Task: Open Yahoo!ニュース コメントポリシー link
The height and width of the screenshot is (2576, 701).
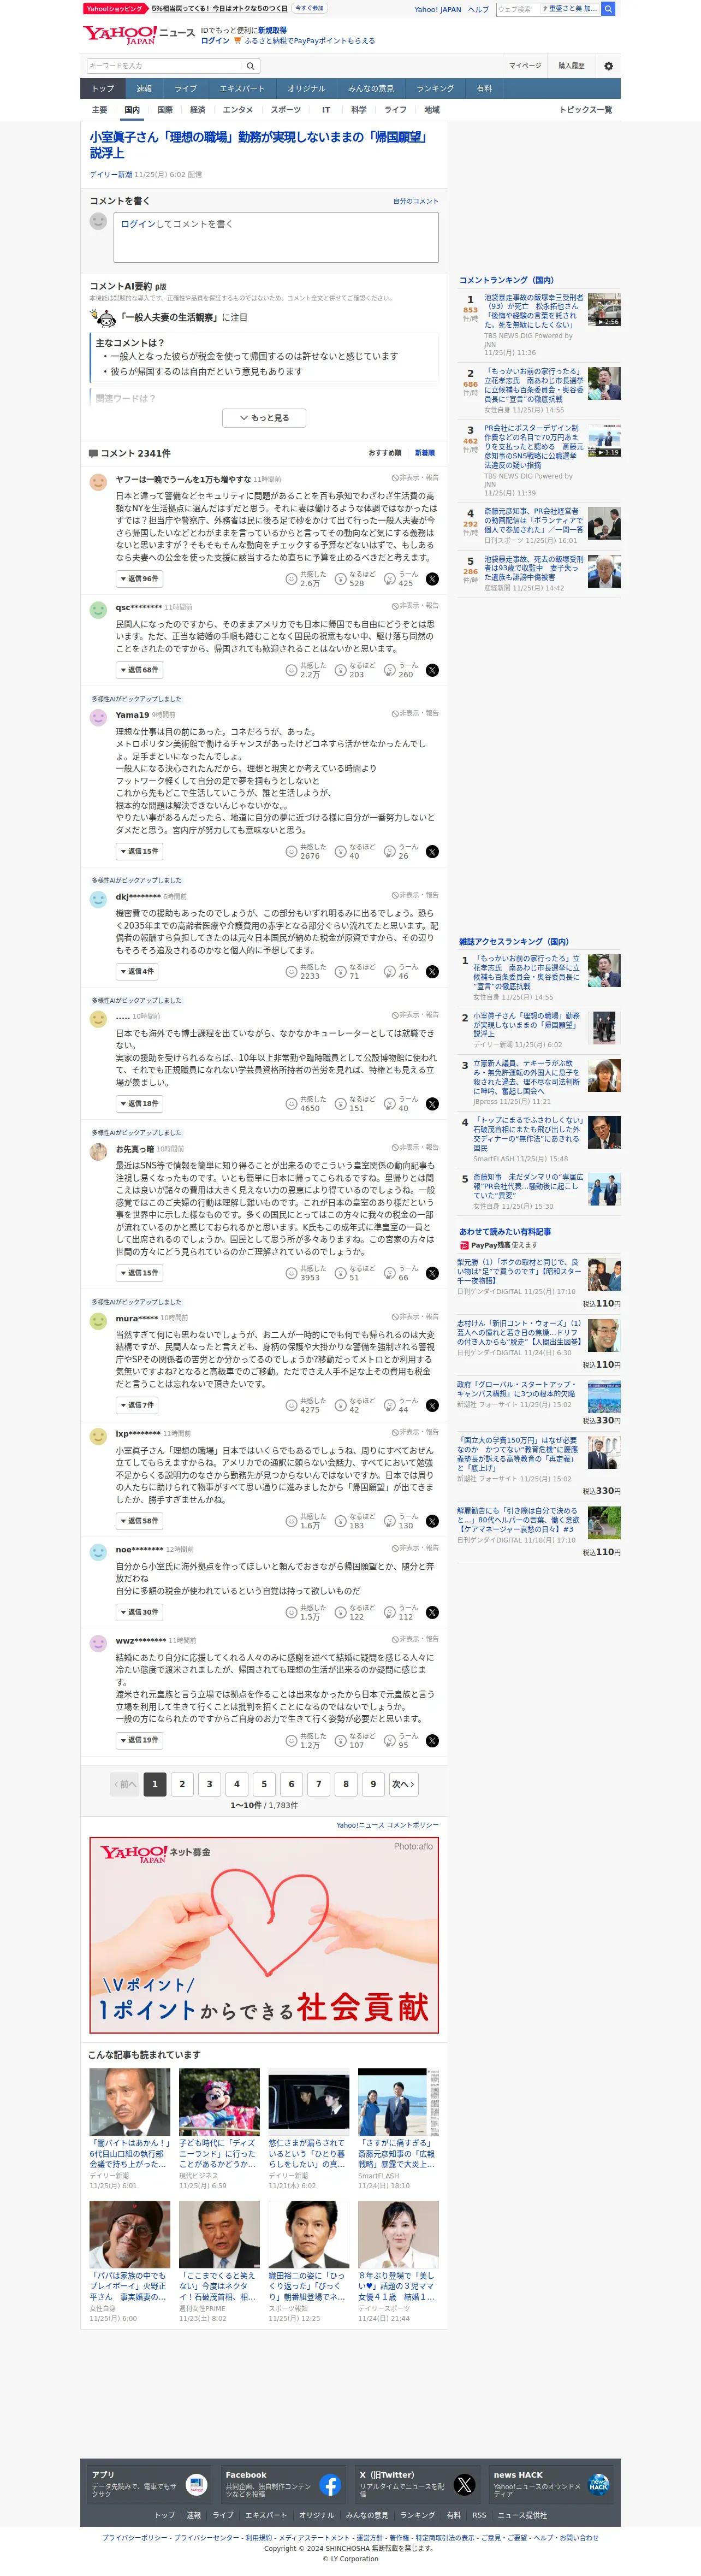Action: click(387, 1825)
